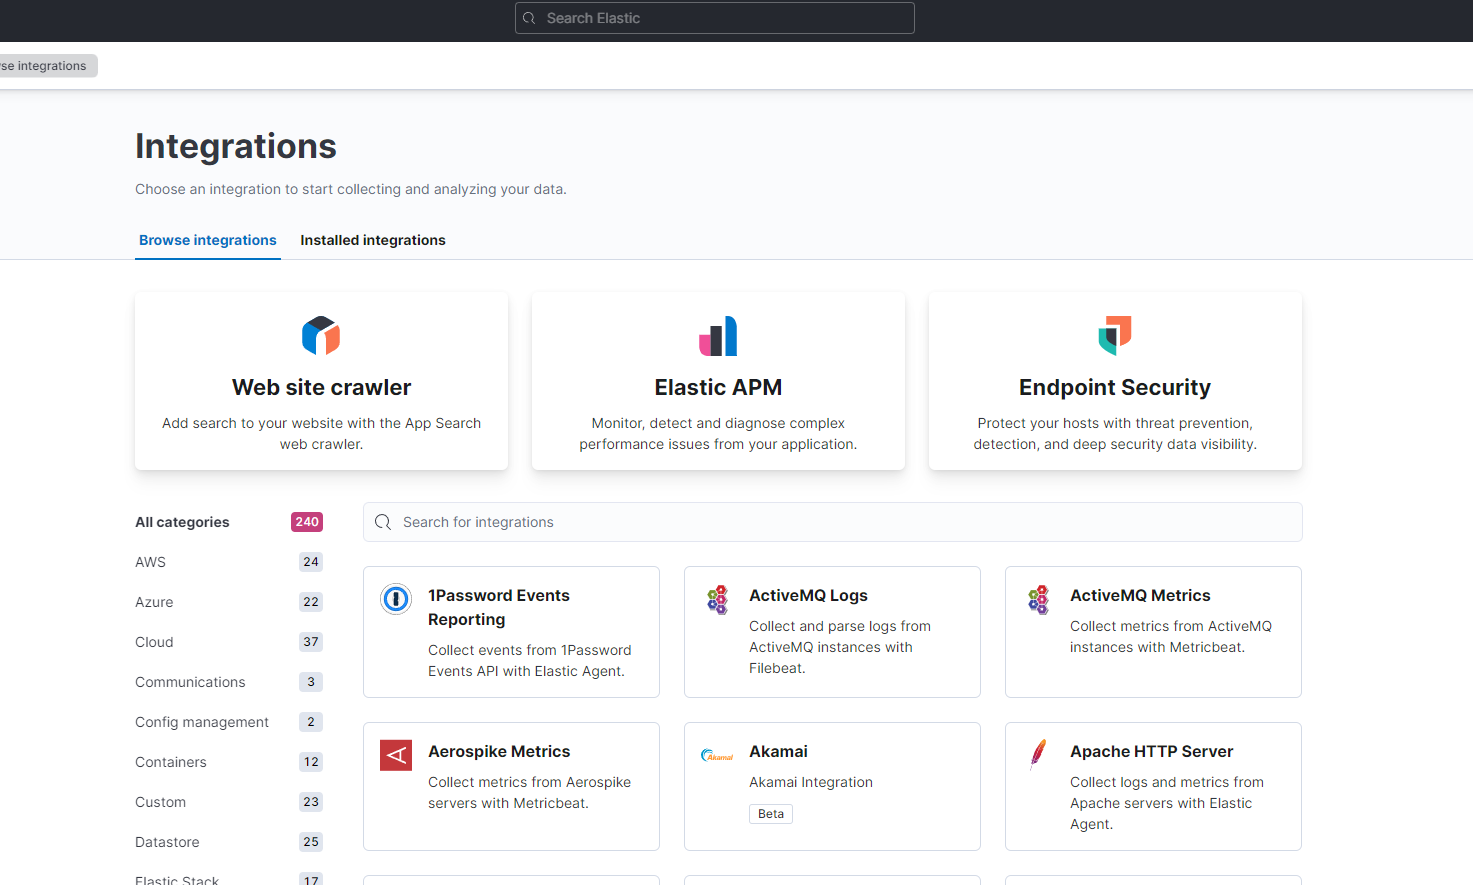Click the ActiveMQ Logs gears icon

click(x=717, y=599)
